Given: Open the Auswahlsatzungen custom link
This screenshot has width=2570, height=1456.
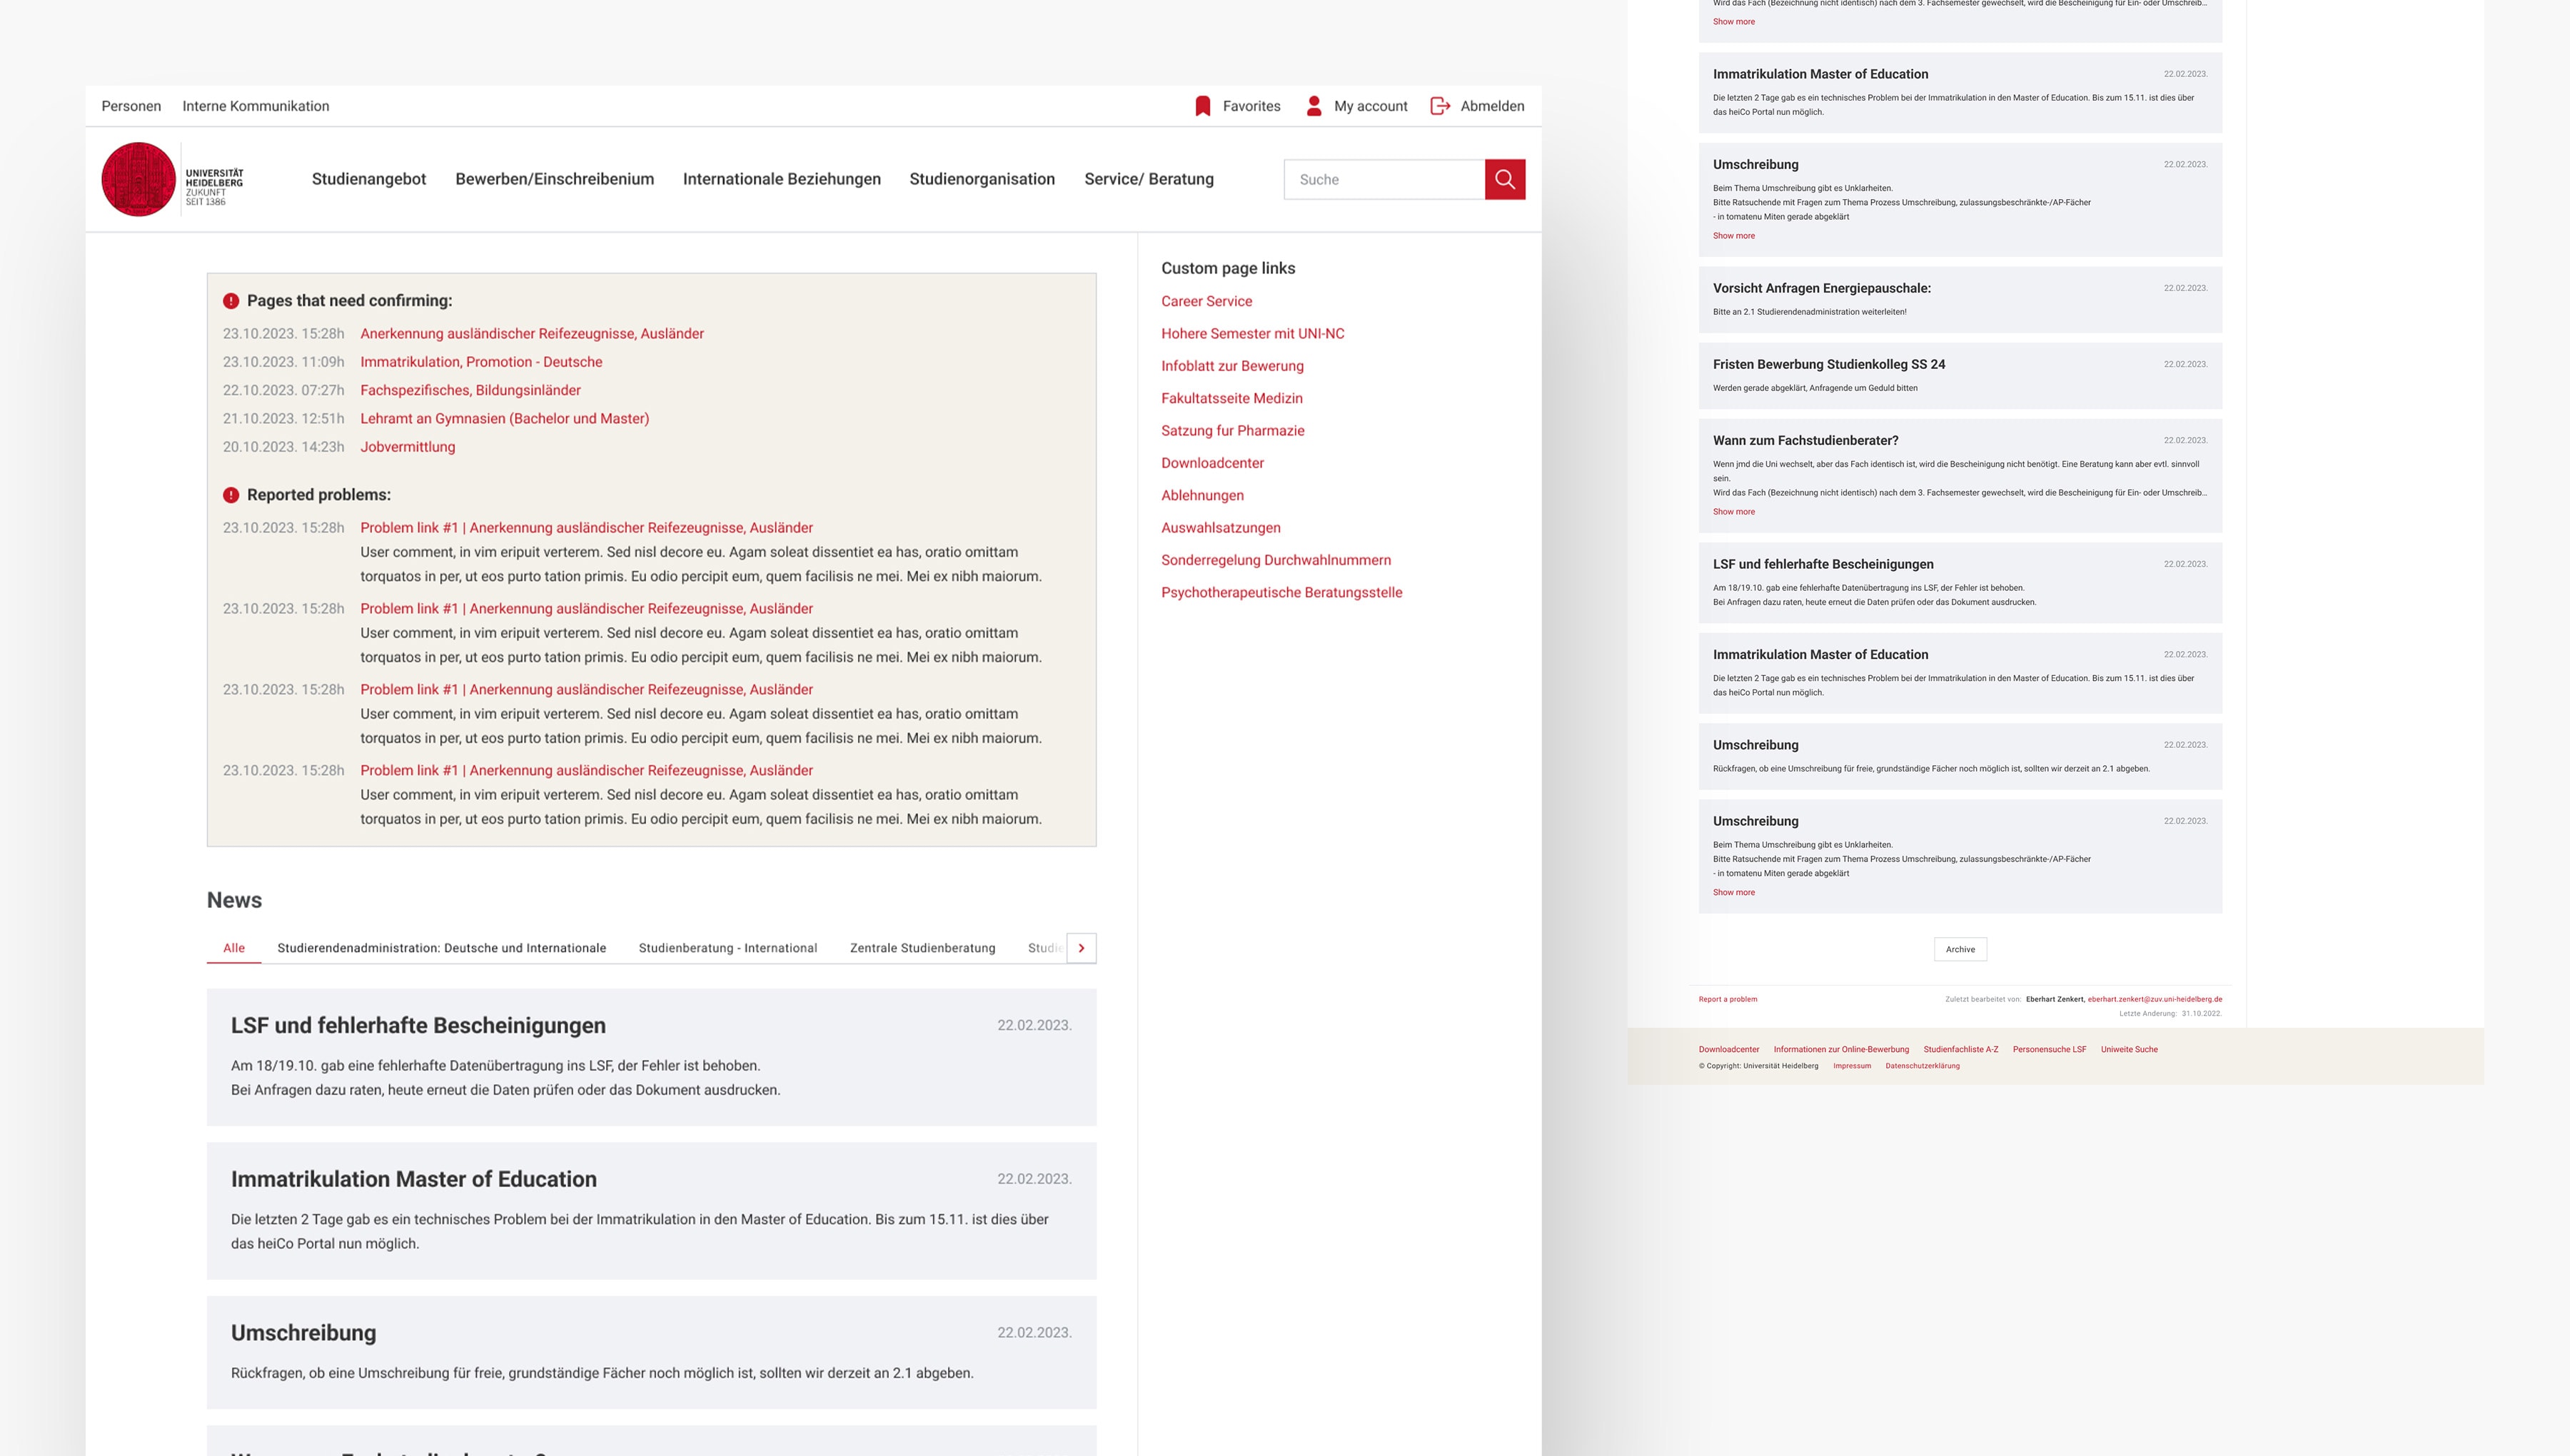Looking at the screenshot, I should tap(1221, 528).
